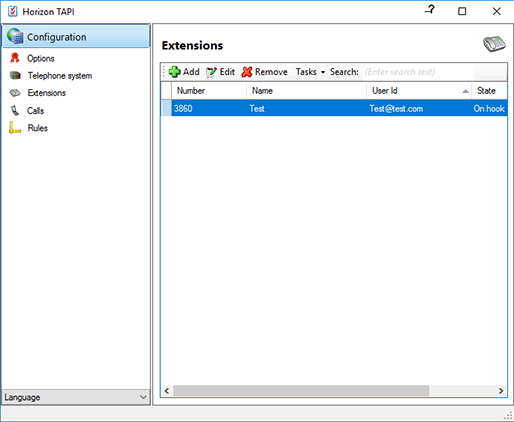This screenshot has width=514, height=422.
Task: Select Options in the sidebar
Action: 41,58
